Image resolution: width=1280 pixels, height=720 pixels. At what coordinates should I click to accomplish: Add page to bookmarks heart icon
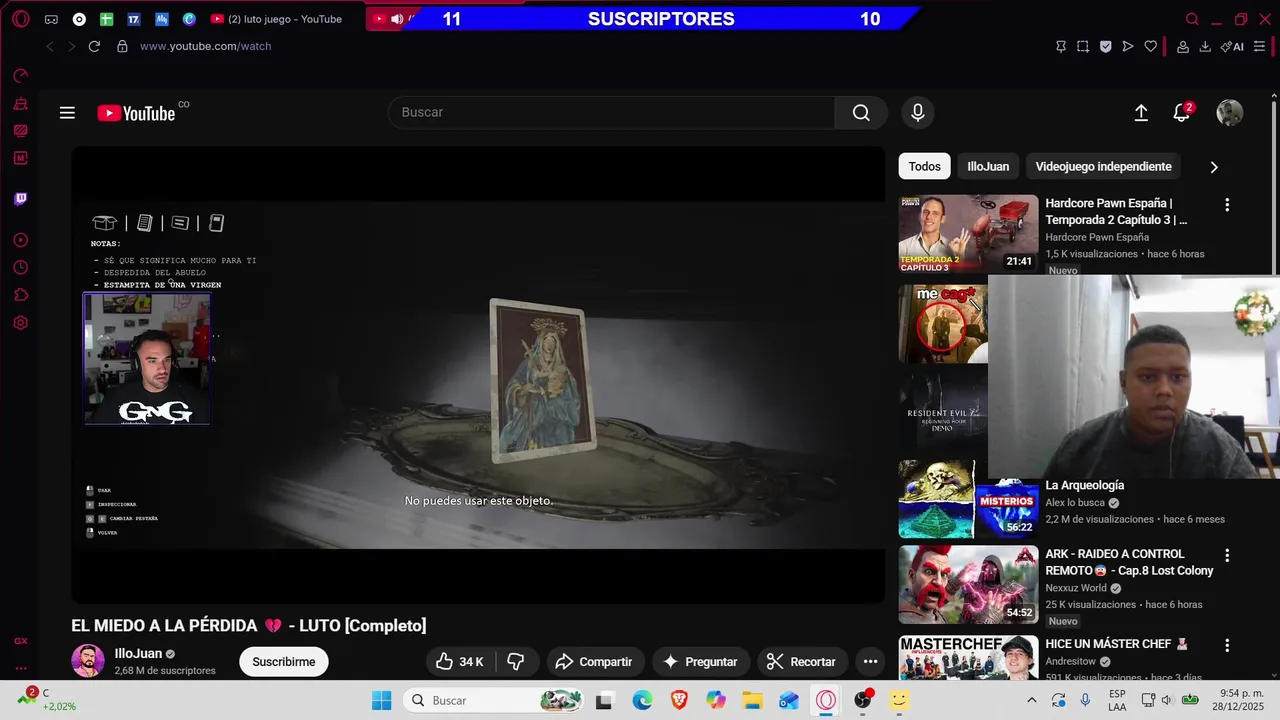pos(1151,46)
